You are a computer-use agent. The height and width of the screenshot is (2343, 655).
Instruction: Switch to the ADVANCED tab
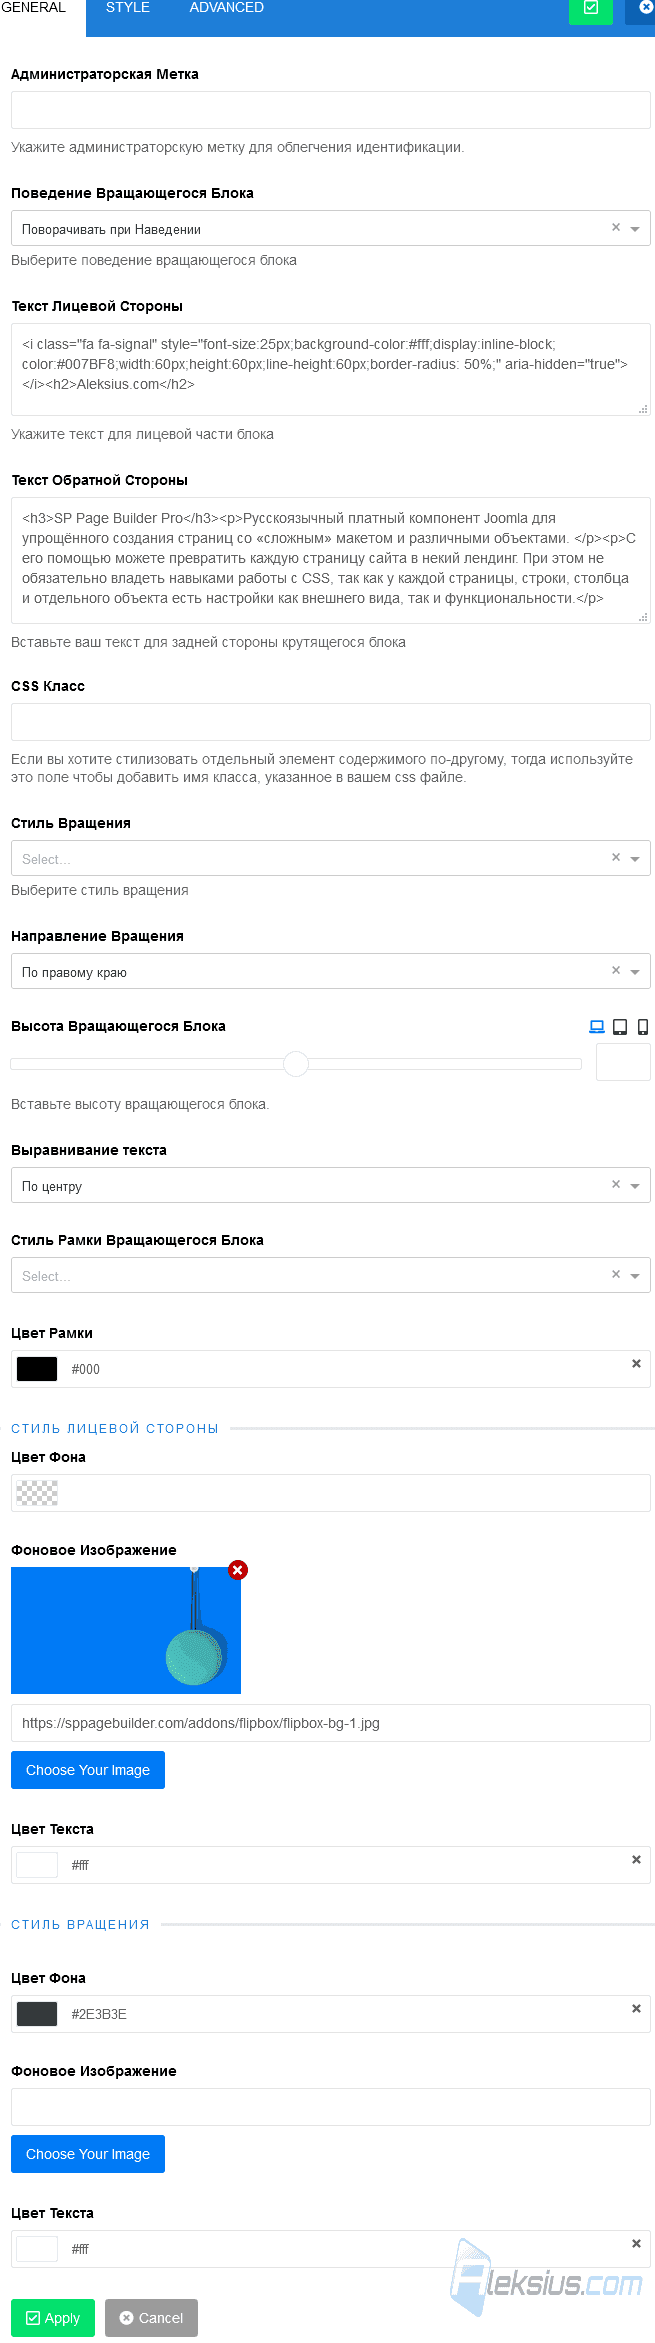tap(227, 8)
